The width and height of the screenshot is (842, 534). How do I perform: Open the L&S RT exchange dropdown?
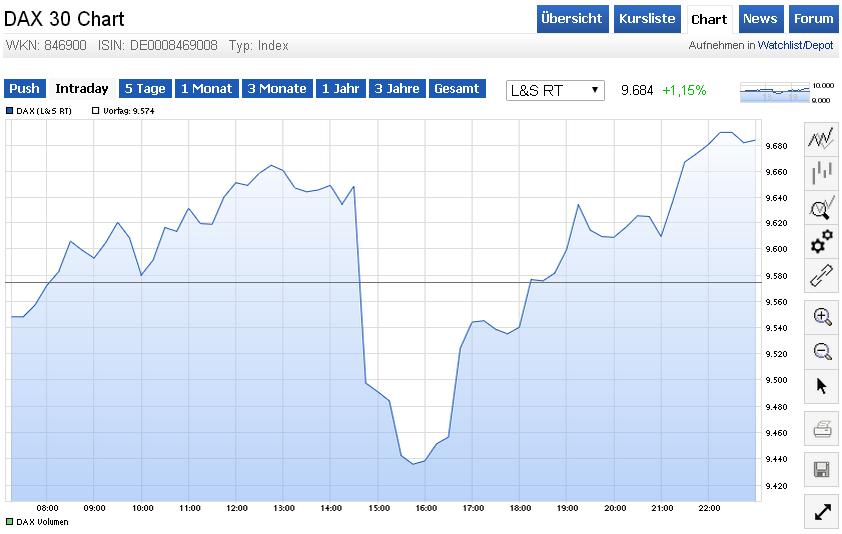coord(556,90)
